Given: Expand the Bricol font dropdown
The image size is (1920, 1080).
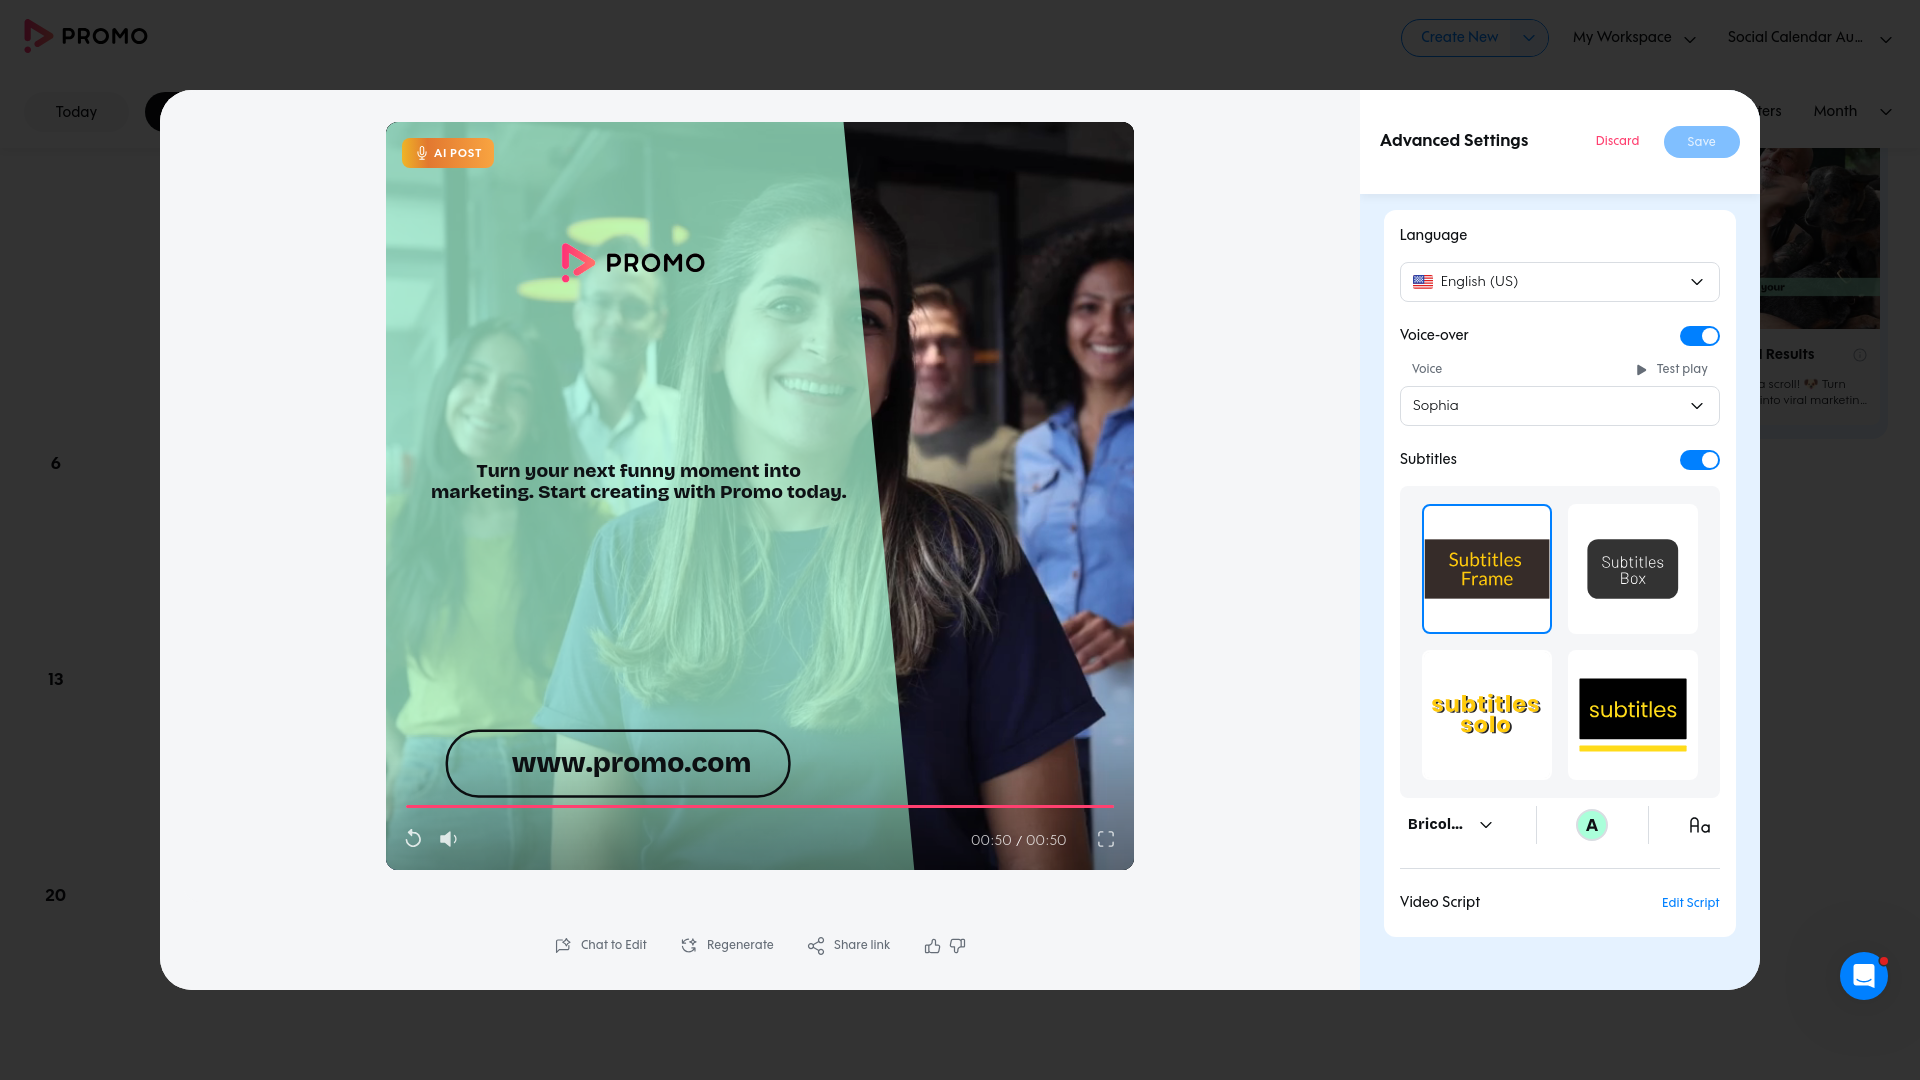Looking at the screenshot, I should 1448,824.
